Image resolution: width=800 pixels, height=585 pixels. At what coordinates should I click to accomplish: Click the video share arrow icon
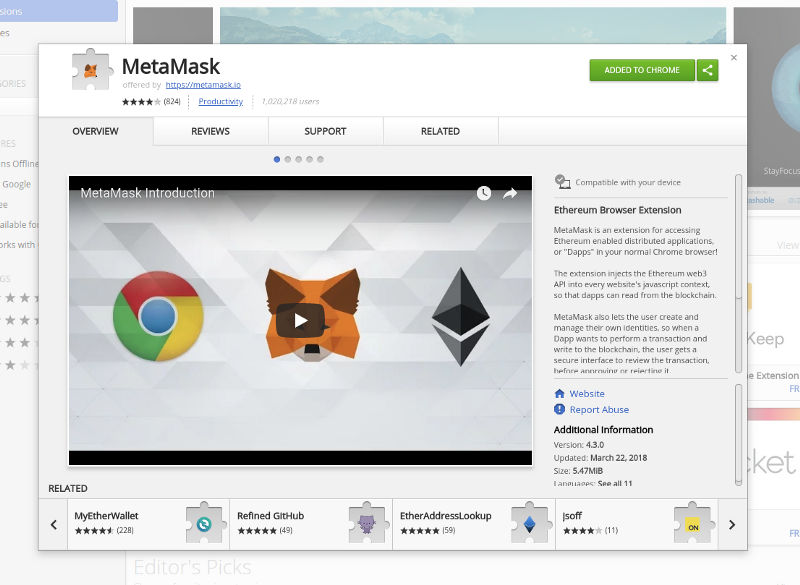510,193
